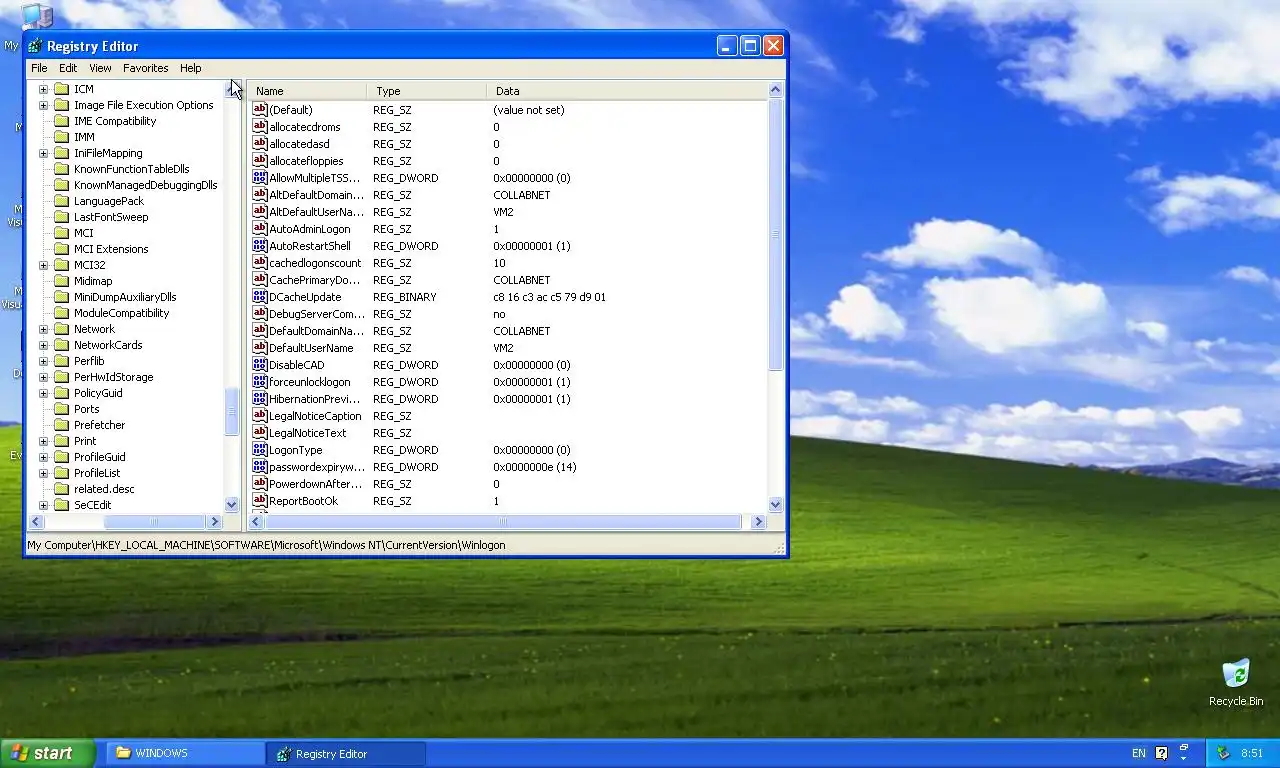Open the Recycle Bin desktop icon
The width and height of the screenshot is (1280, 768).
1236,674
